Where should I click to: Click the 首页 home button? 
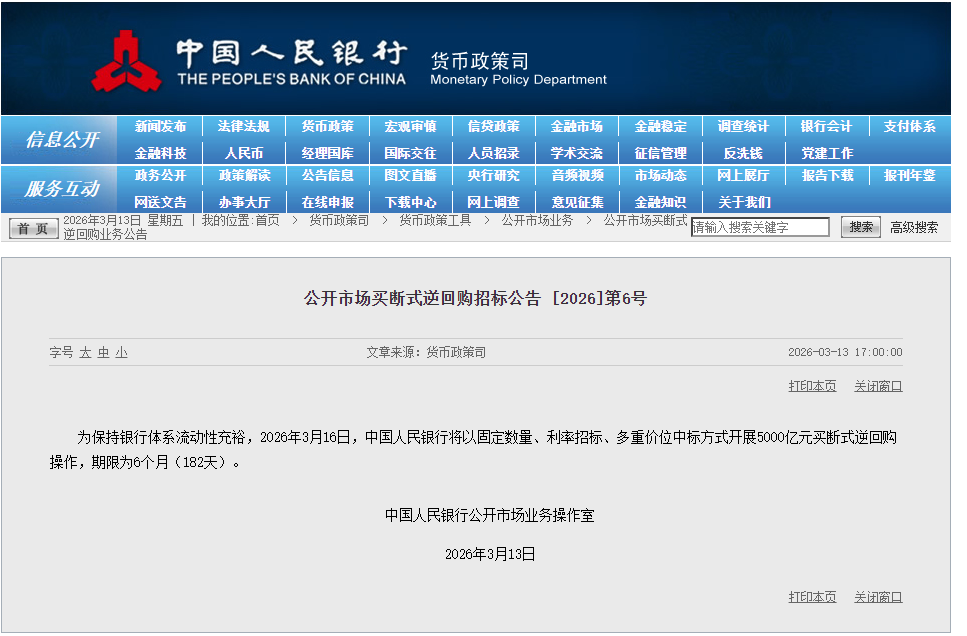(34, 228)
